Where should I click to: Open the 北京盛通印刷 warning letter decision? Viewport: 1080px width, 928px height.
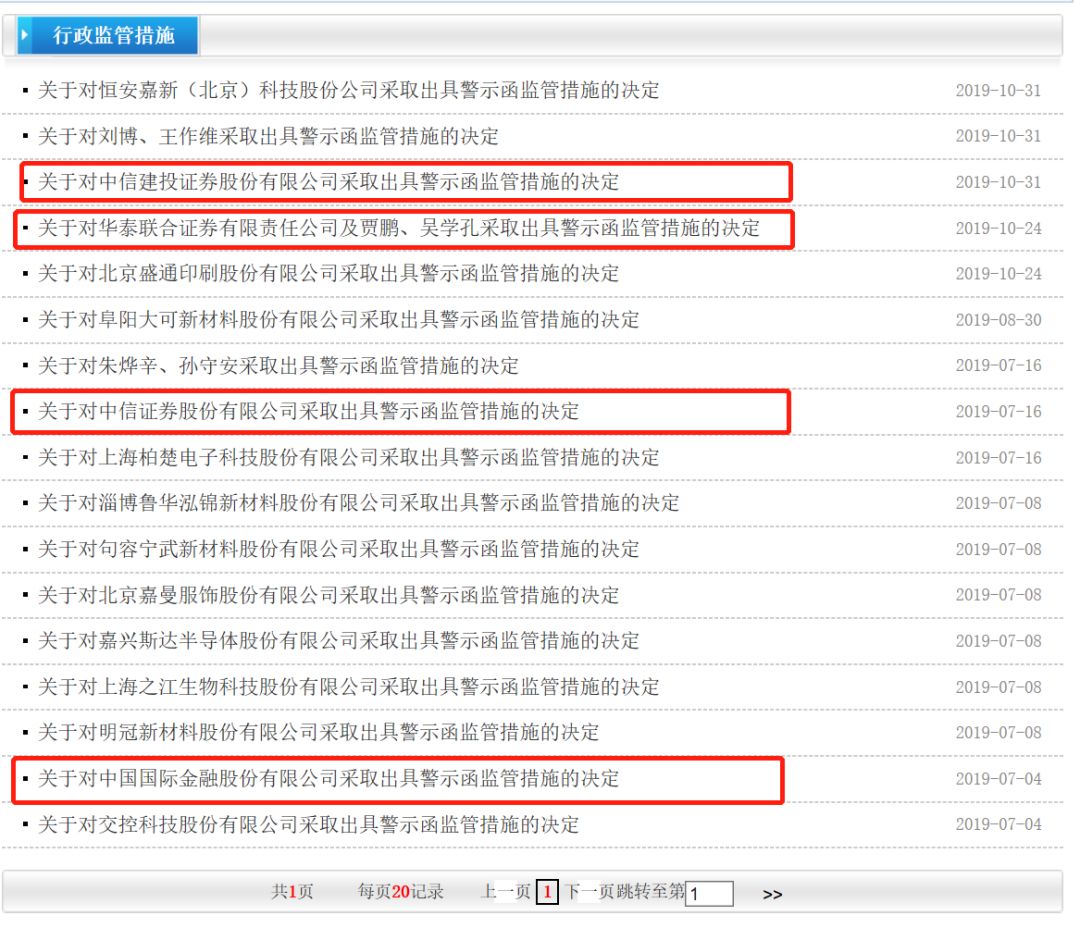click(328, 273)
